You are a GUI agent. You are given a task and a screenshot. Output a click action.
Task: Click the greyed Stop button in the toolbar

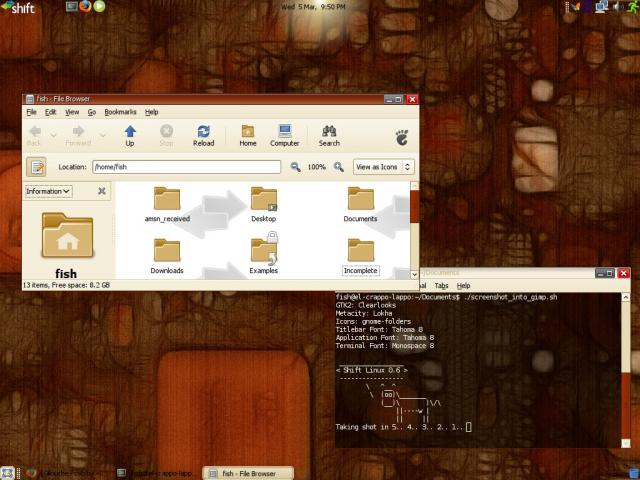click(166, 136)
